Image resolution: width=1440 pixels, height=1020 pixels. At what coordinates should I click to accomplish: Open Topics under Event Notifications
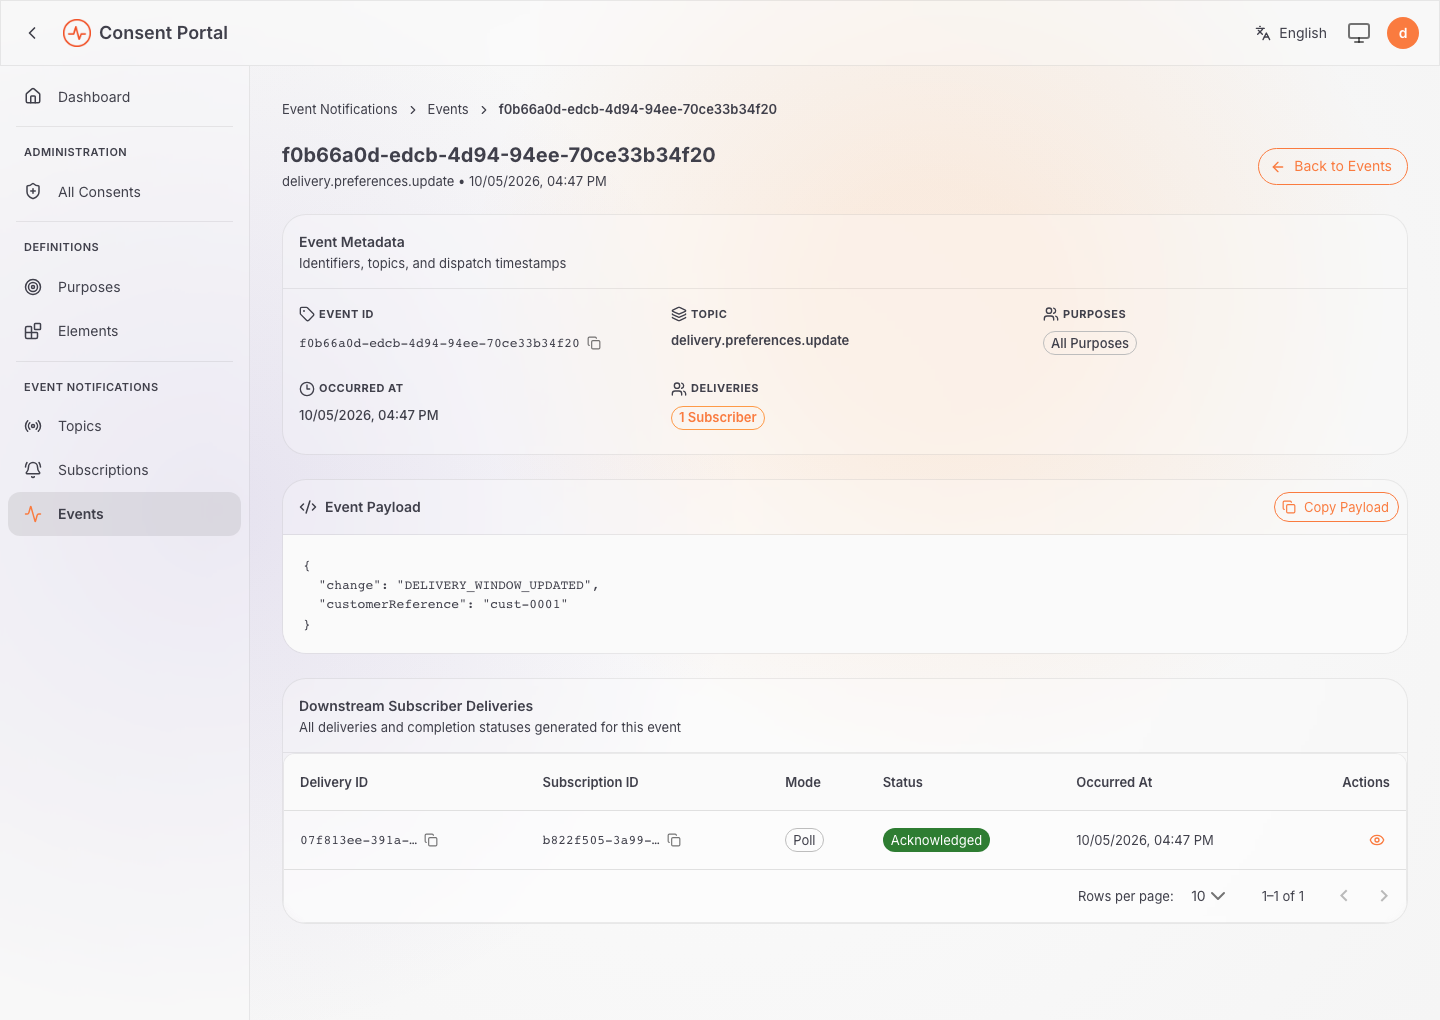(x=124, y=426)
